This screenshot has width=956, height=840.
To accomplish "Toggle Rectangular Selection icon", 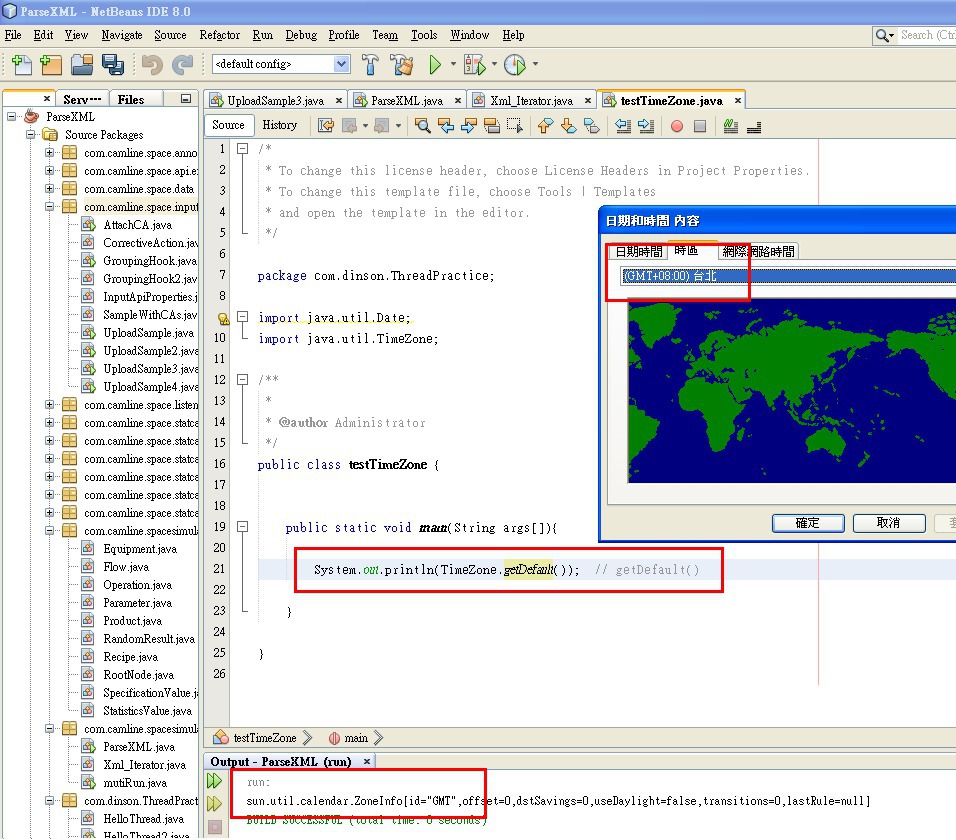I will pos(515,126).
